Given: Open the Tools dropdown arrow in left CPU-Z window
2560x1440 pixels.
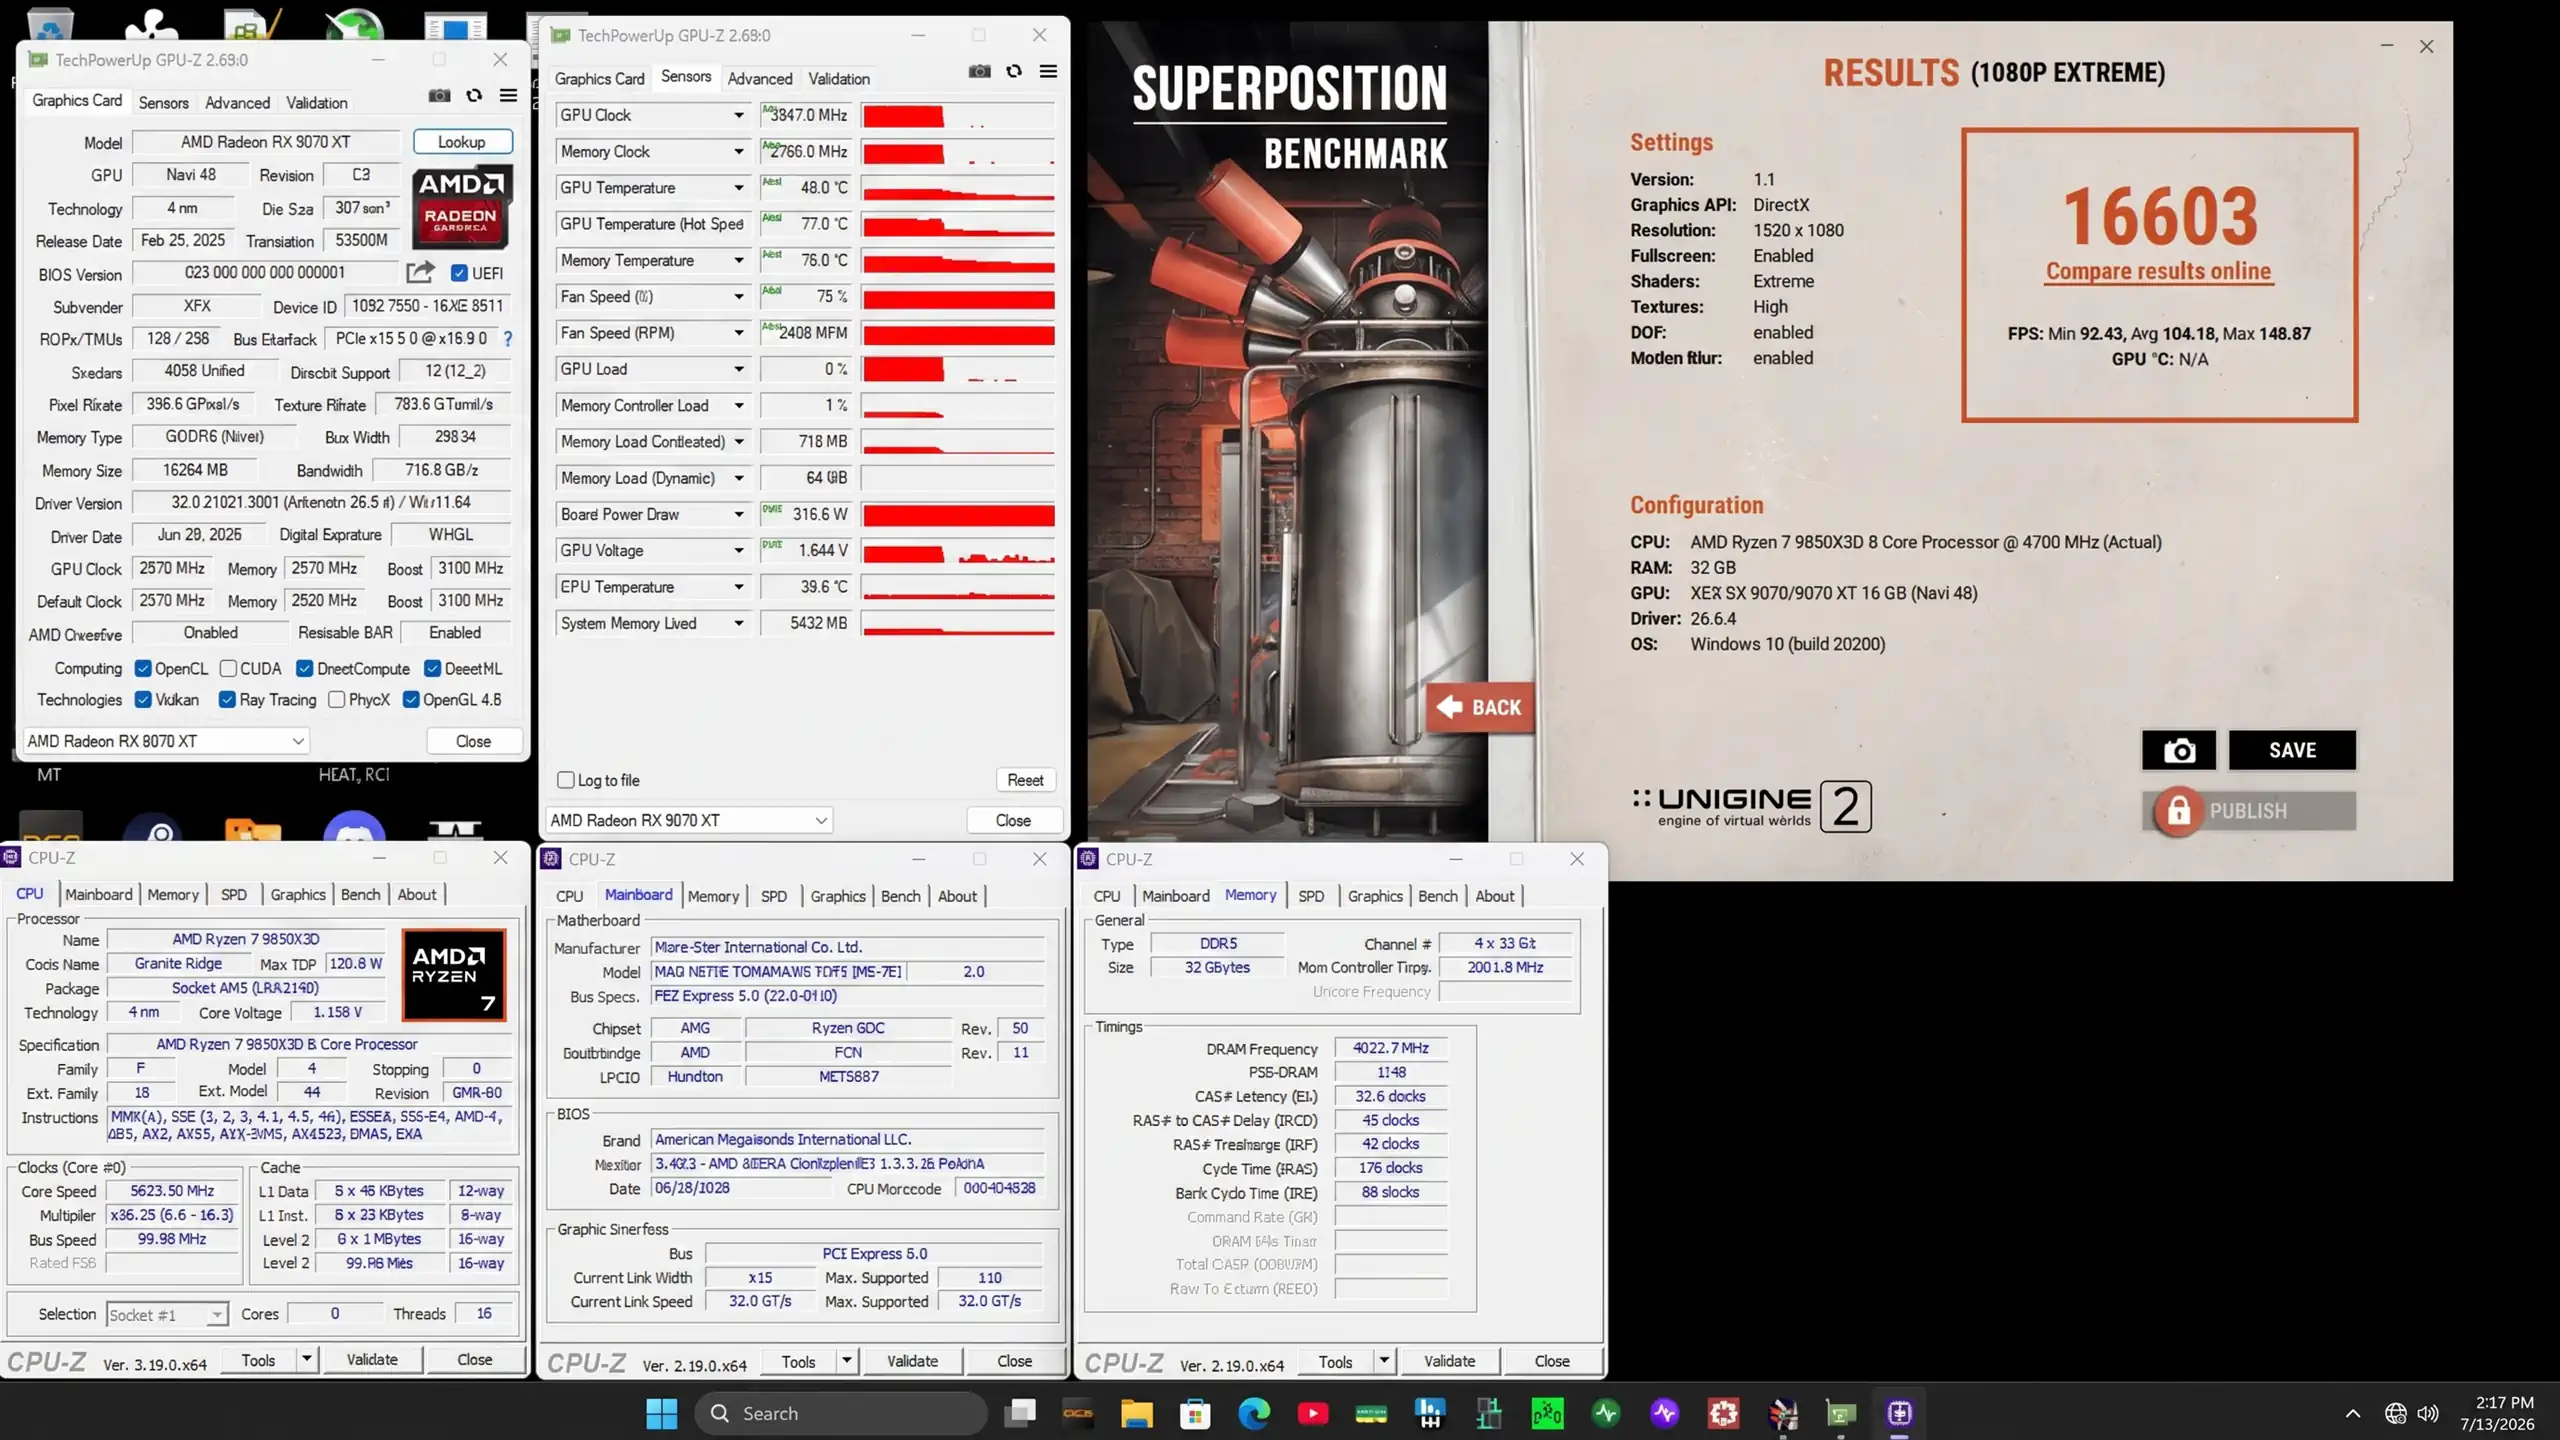Looking at the screenshot, I should pos(306,1360).
